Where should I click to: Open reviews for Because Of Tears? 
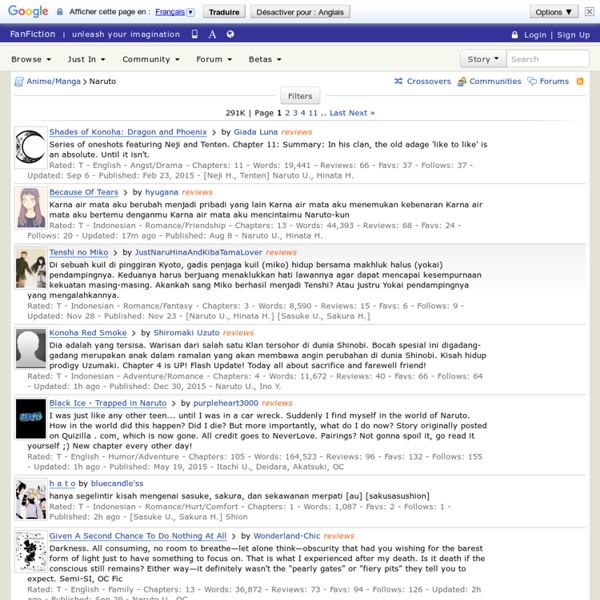(197, 192)
